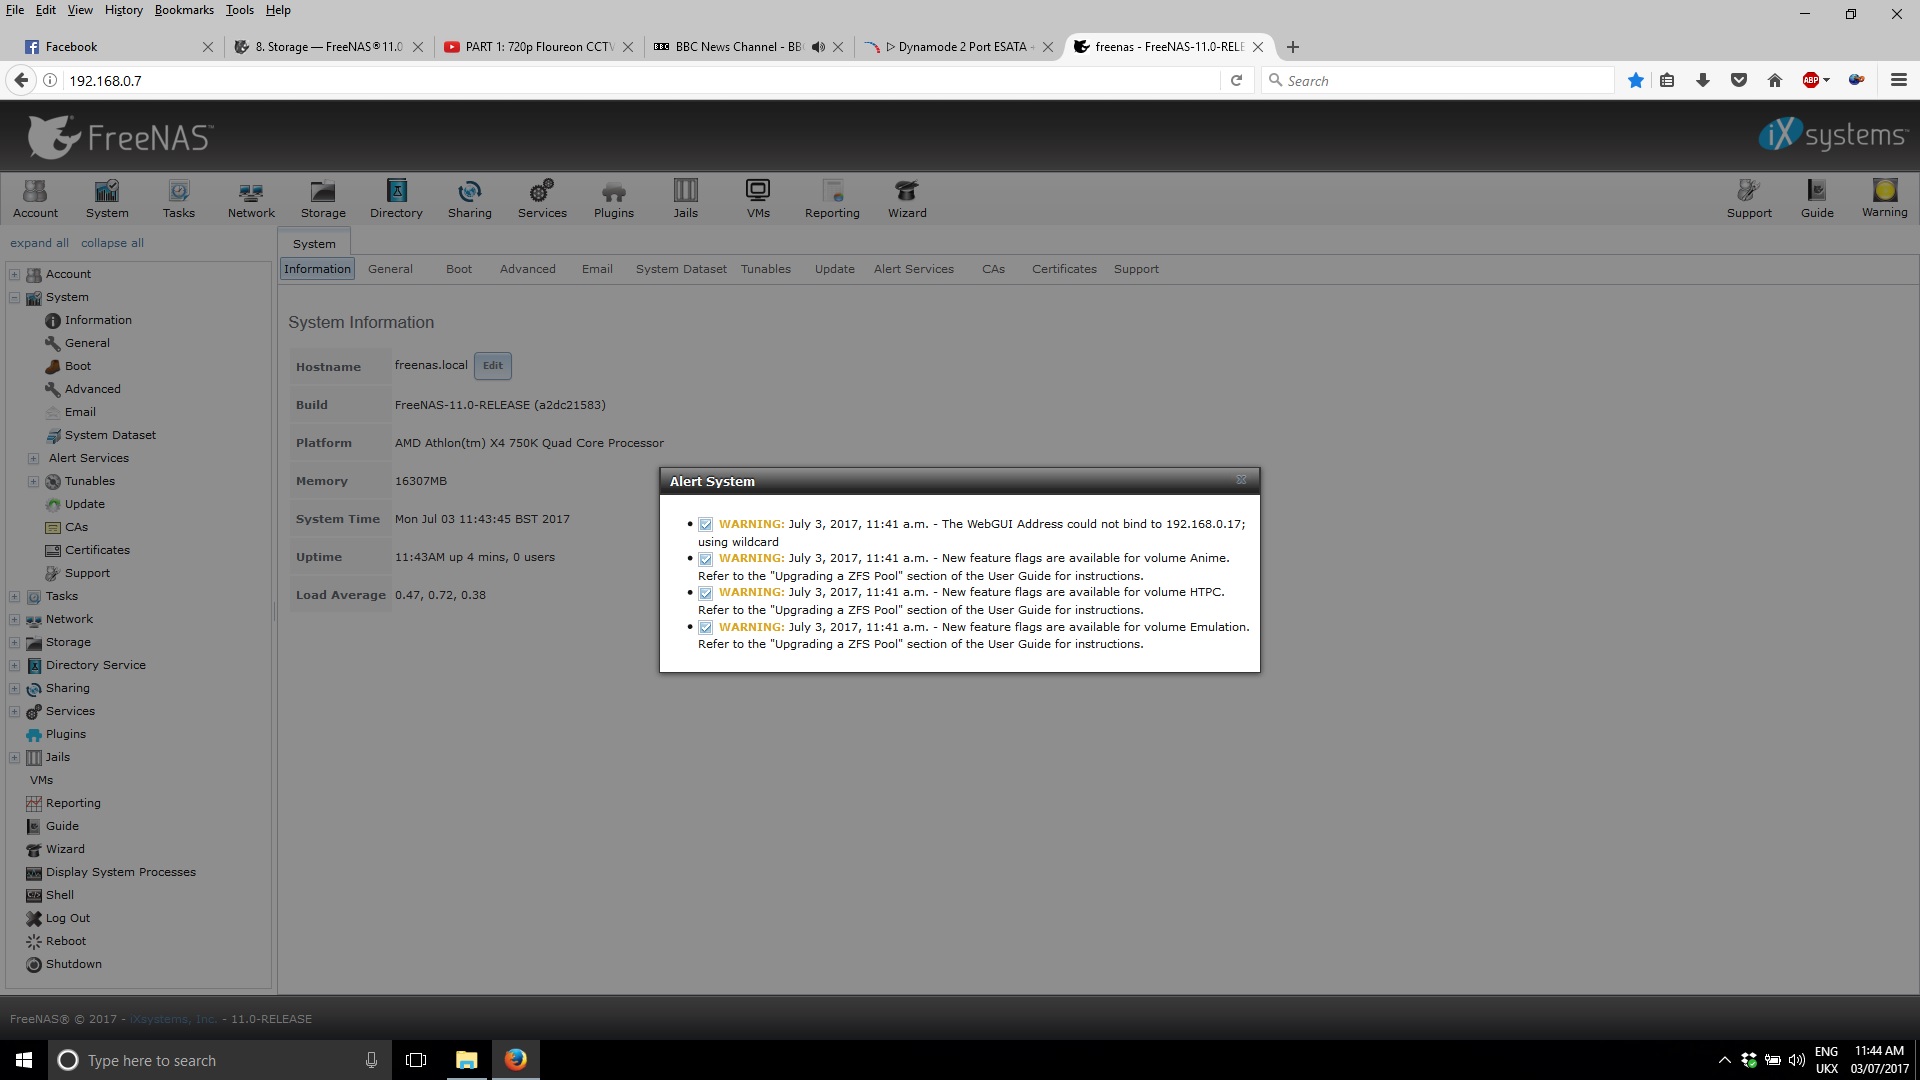1920x1080 pixels.
Task: Toggle checkbox for volume Emulation warning
Action: (705, 628)
